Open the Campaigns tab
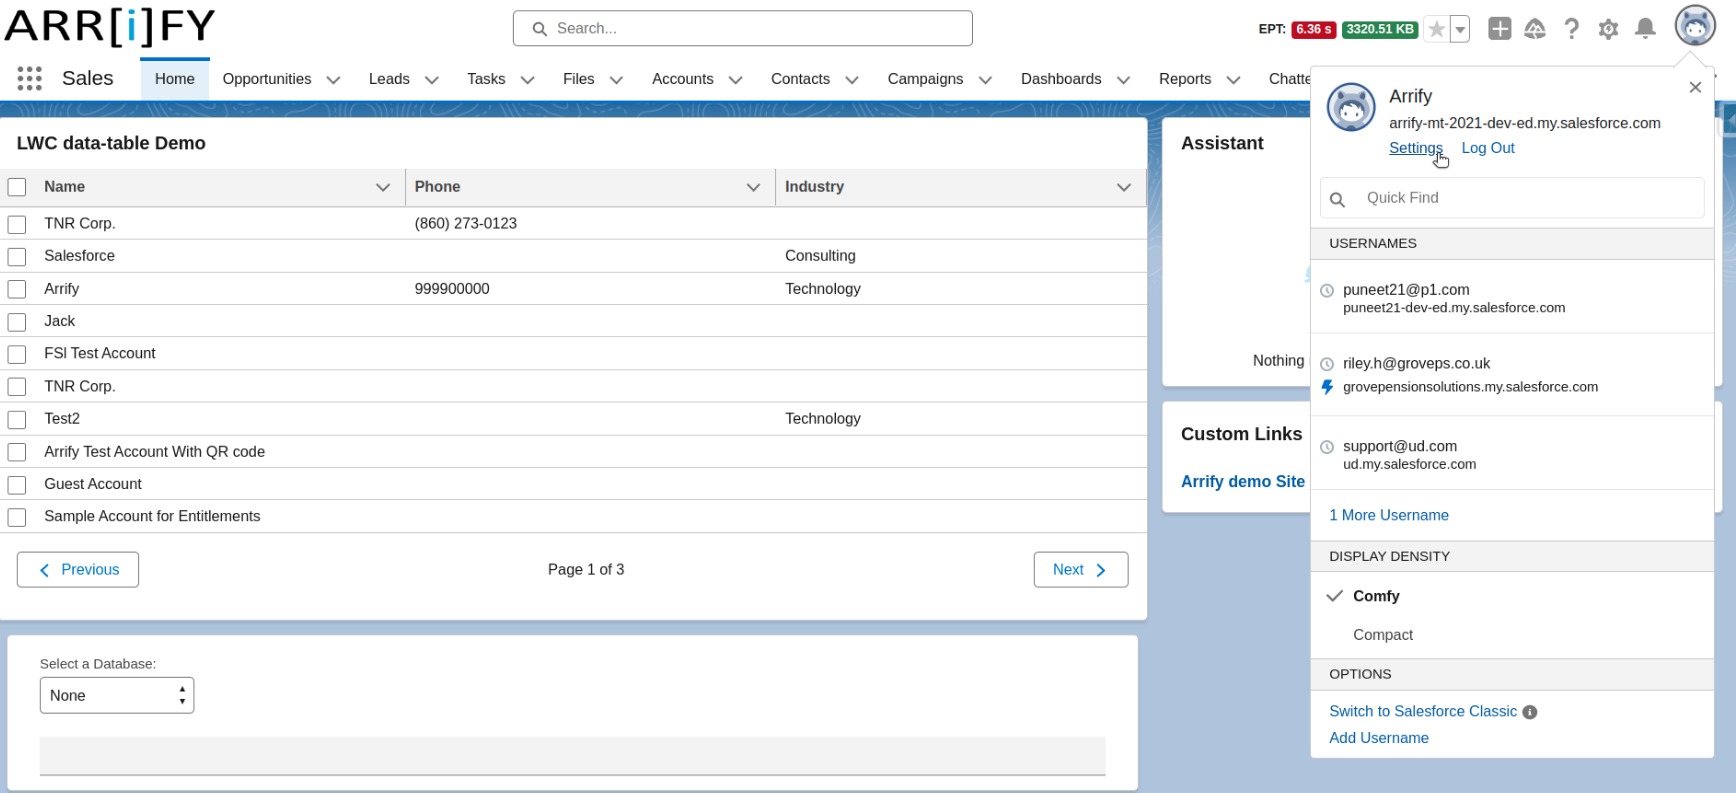 pos(925,79)
